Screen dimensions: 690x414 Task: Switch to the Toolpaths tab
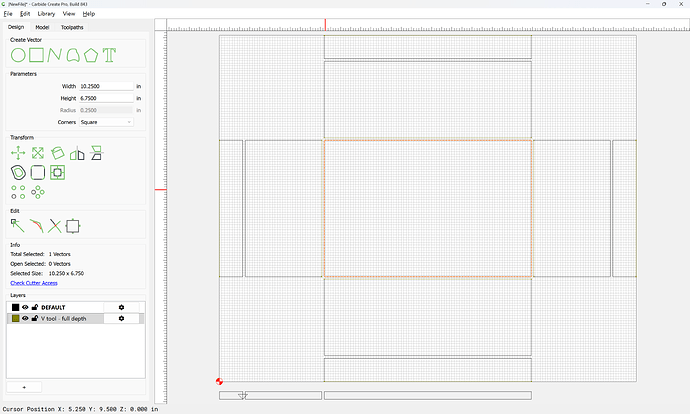pos(72,27)
